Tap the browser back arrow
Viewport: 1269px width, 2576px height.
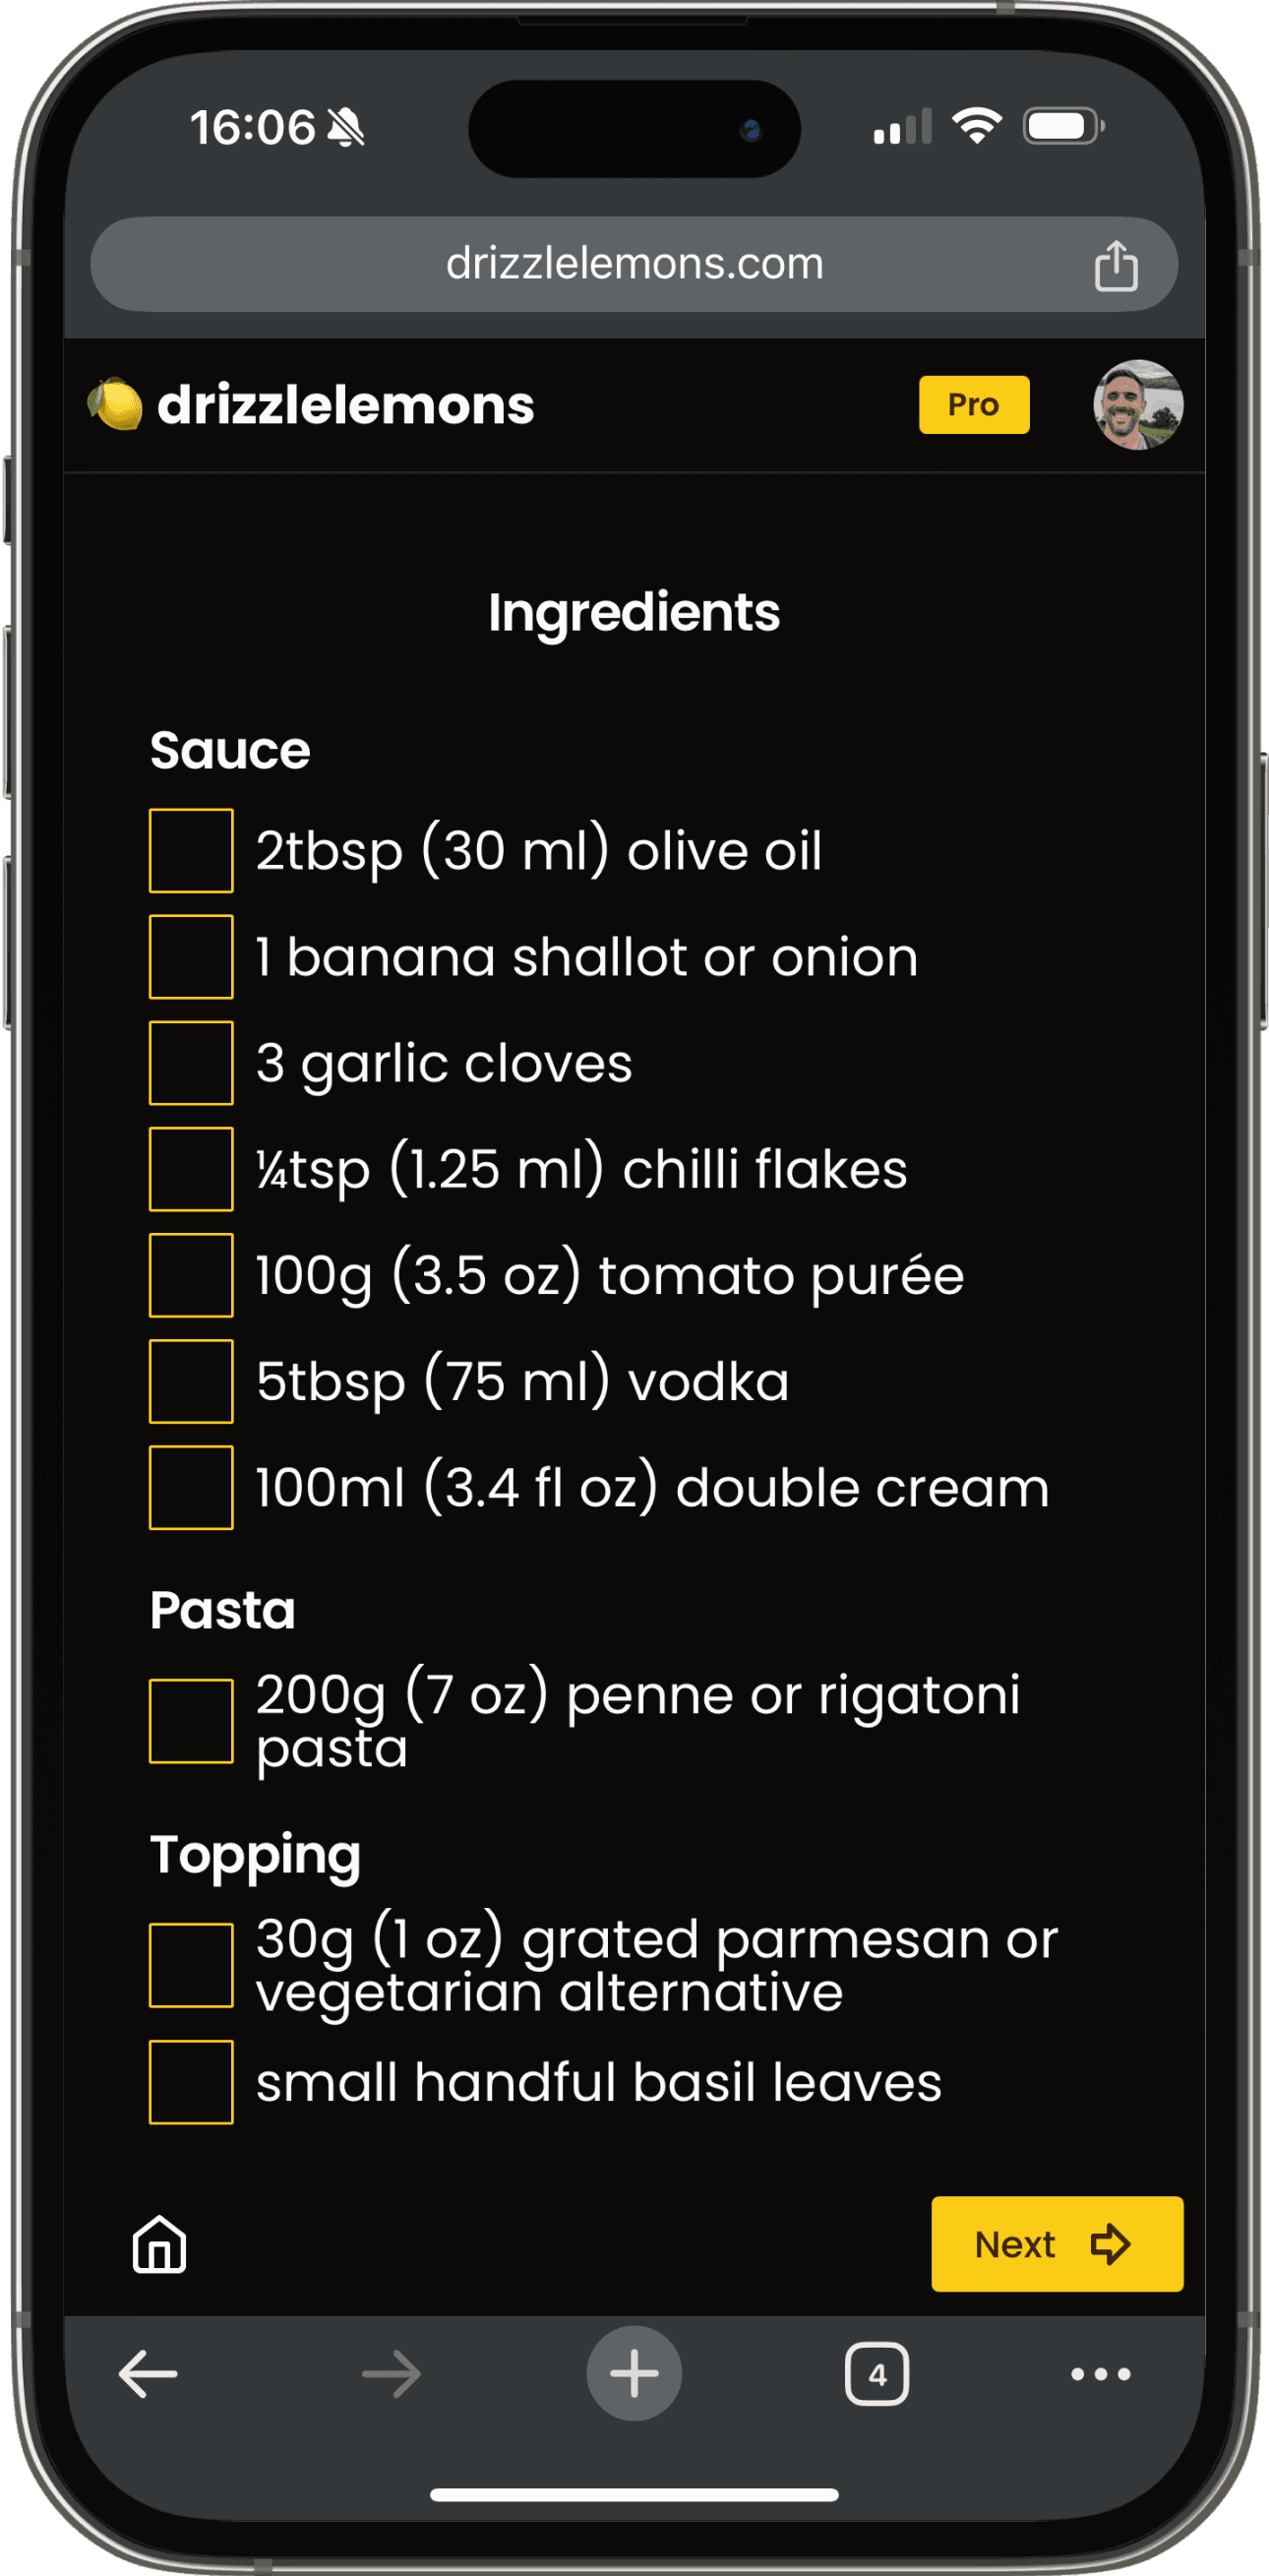[x=148, y=2373]
